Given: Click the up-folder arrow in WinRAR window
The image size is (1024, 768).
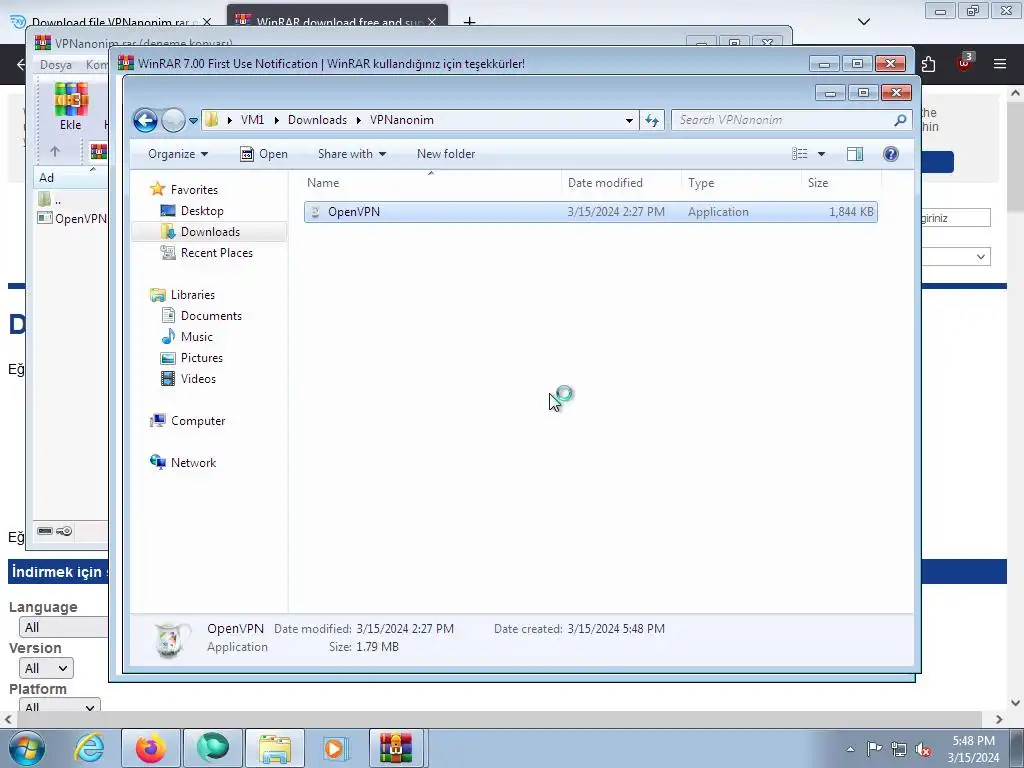Looking at the screenshot, I should point(55,152).
